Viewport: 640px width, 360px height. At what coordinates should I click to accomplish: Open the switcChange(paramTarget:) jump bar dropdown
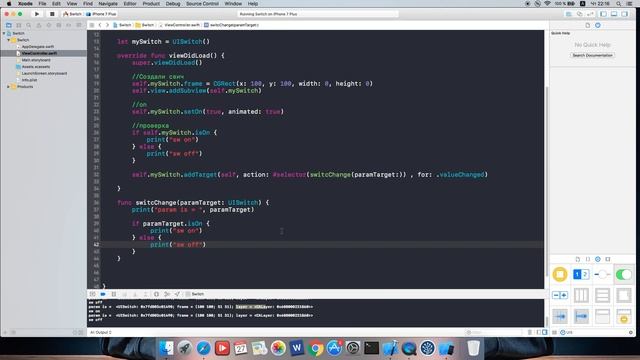(231, 25)
